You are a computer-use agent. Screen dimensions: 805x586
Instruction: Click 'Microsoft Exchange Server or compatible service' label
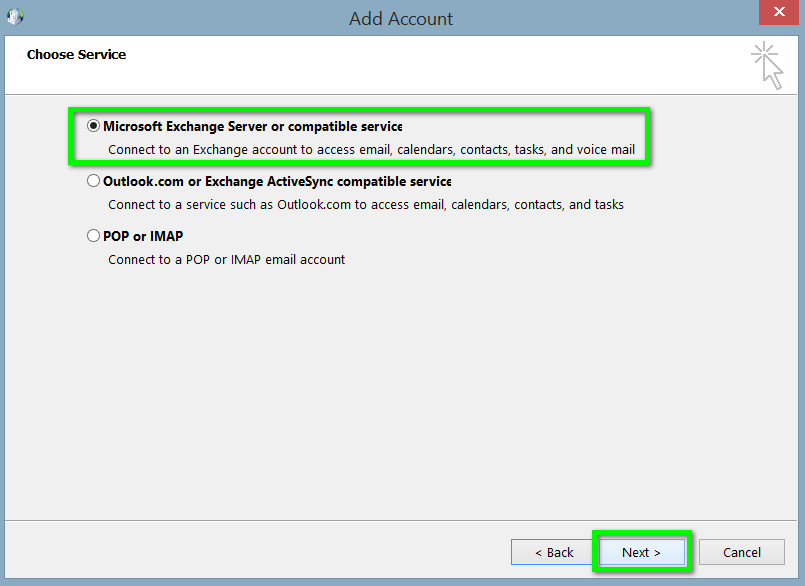[x=252, y=127]
